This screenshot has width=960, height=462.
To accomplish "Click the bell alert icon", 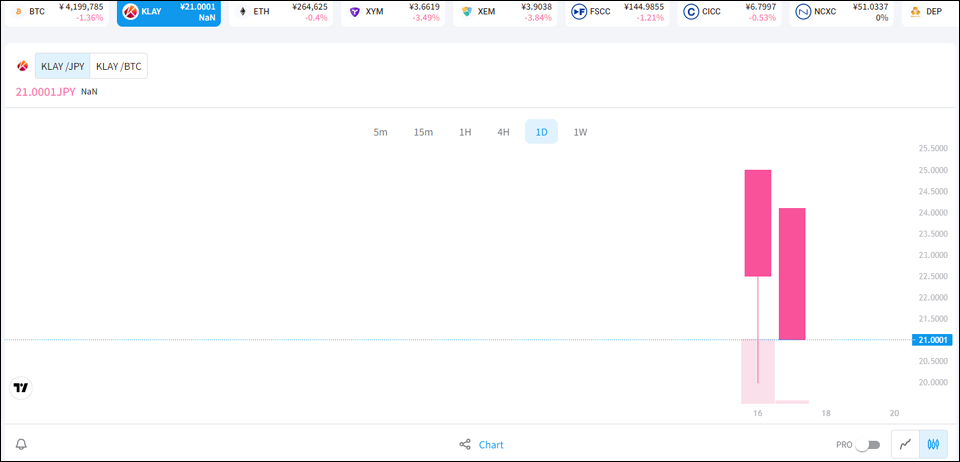I will pyautogui.click(x=21, y=444).
